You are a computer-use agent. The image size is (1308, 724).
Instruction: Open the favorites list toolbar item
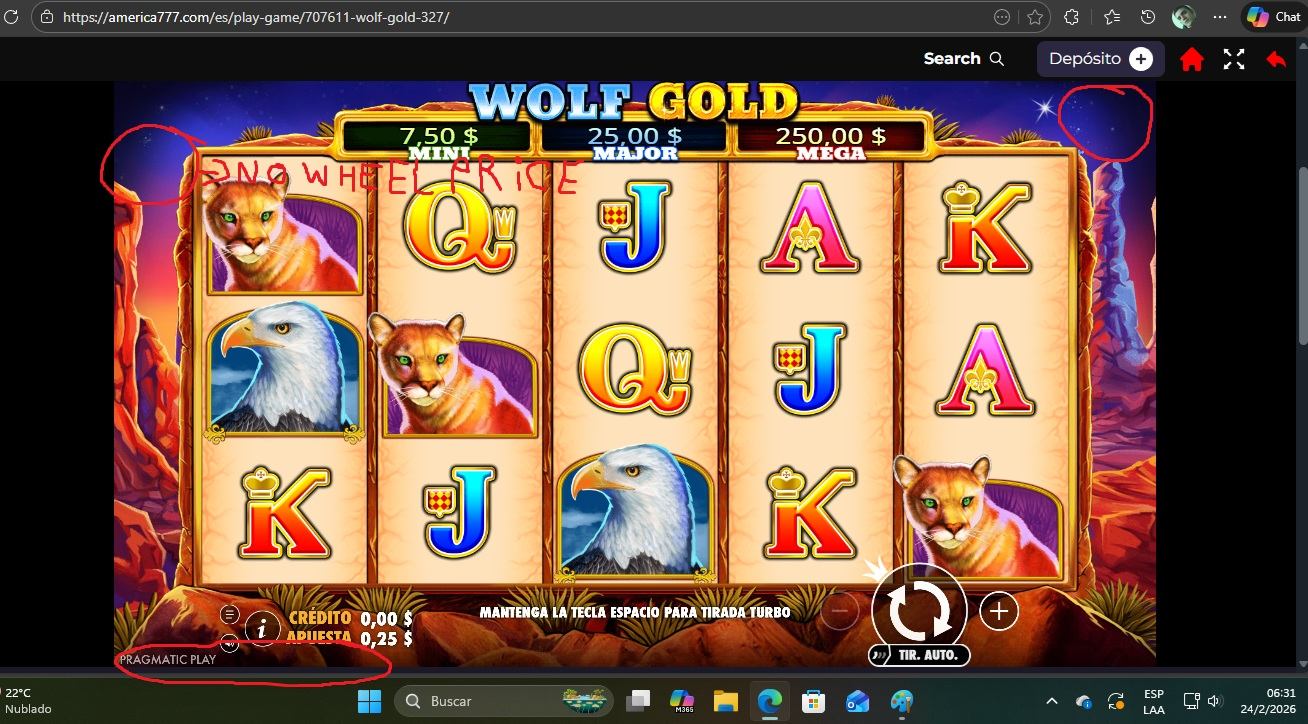click(1112, 17)
